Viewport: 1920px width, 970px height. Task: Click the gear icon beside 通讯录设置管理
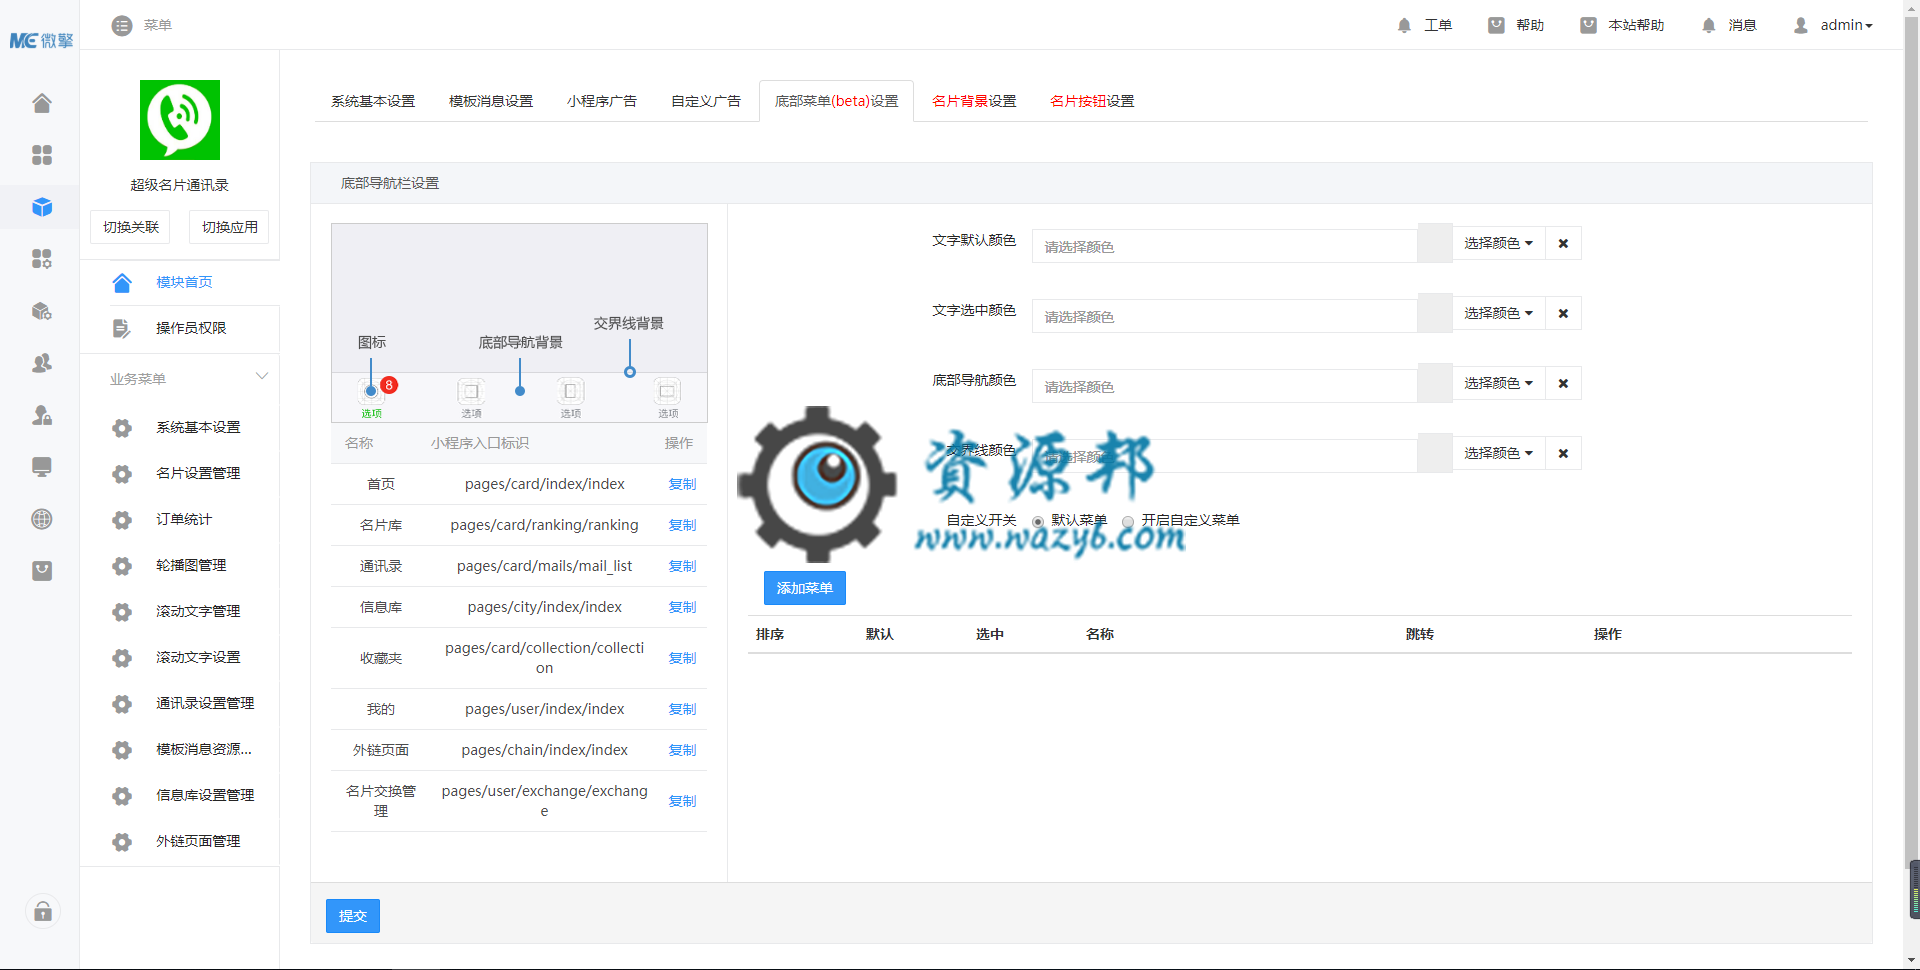[x=122, y=704]
